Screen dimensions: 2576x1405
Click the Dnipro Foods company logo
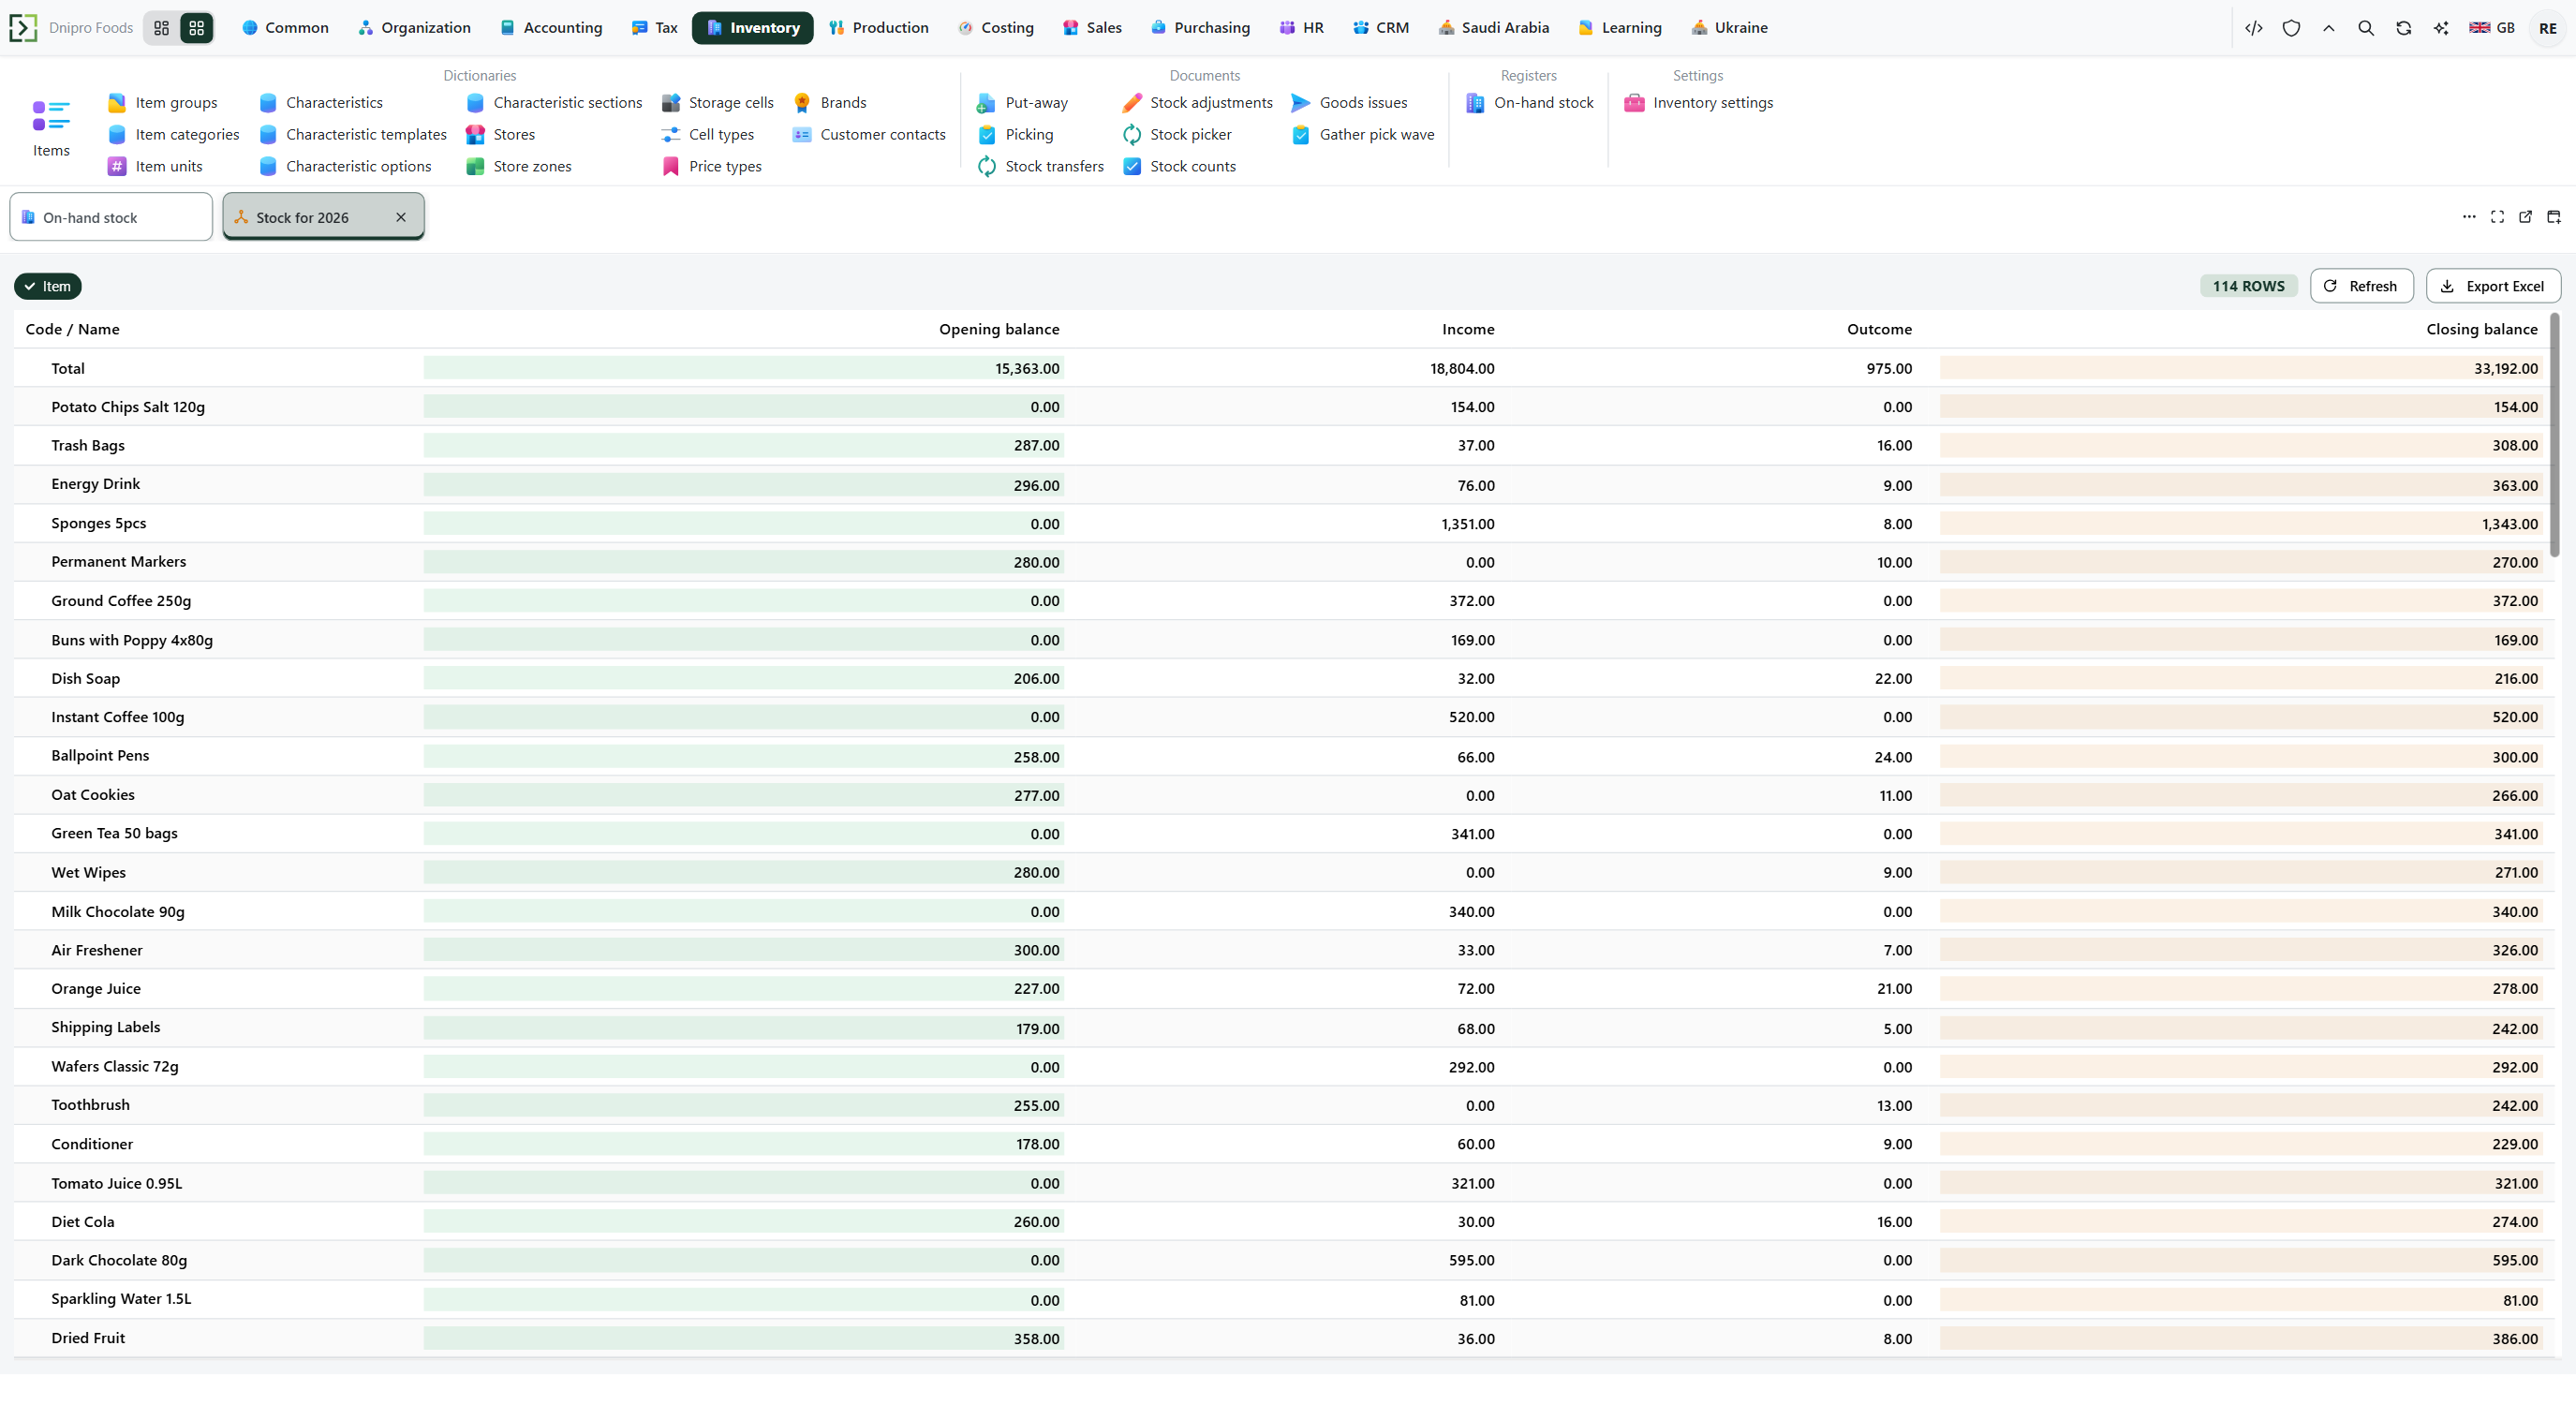pyautogui.click(x=23, y=28)
